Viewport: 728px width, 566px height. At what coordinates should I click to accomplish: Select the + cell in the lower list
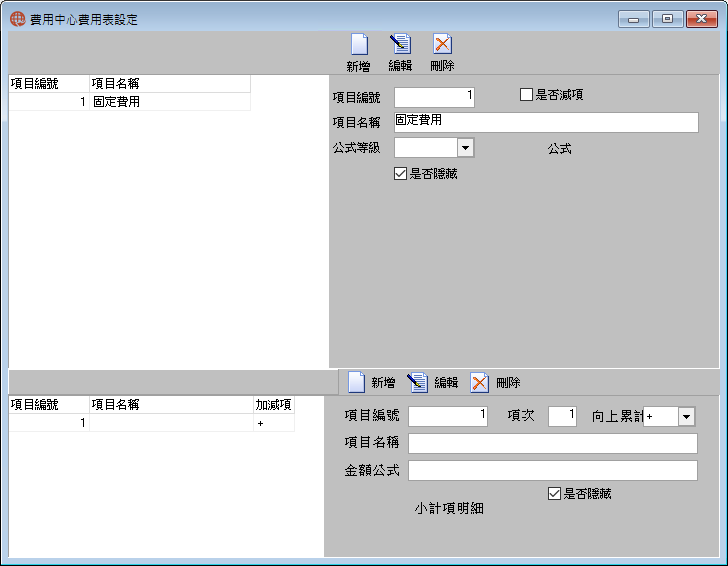click(x=274, y=423)
